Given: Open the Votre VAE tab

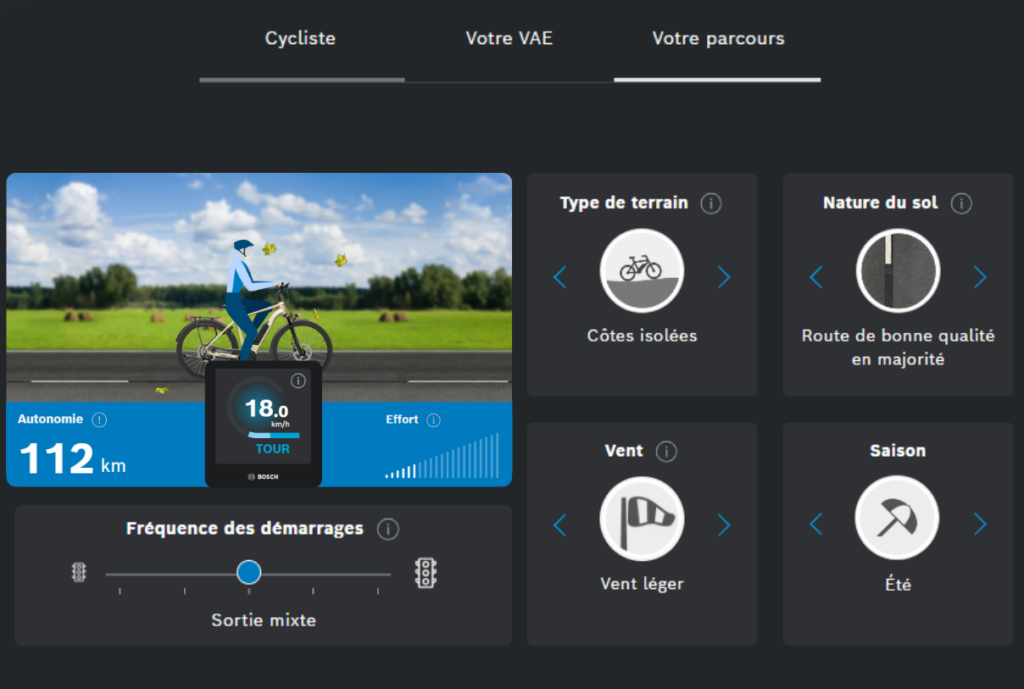Looking at the screenshot, I should click(509, 39).
